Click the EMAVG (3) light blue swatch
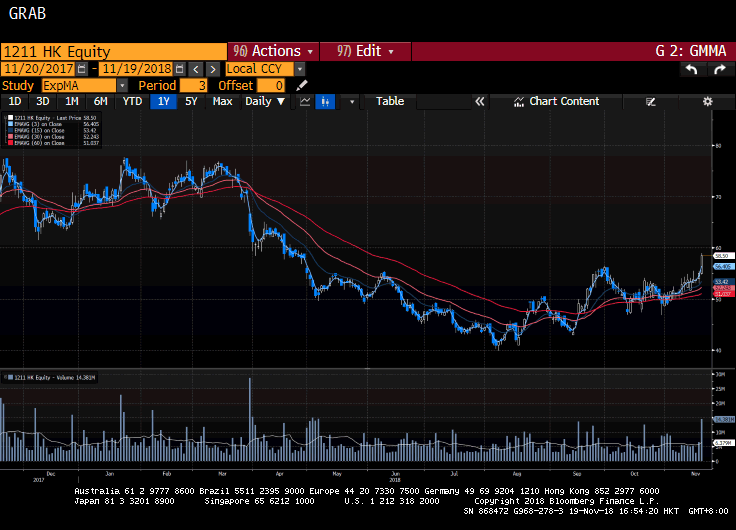Screen dimensions: 736x530 10,124
